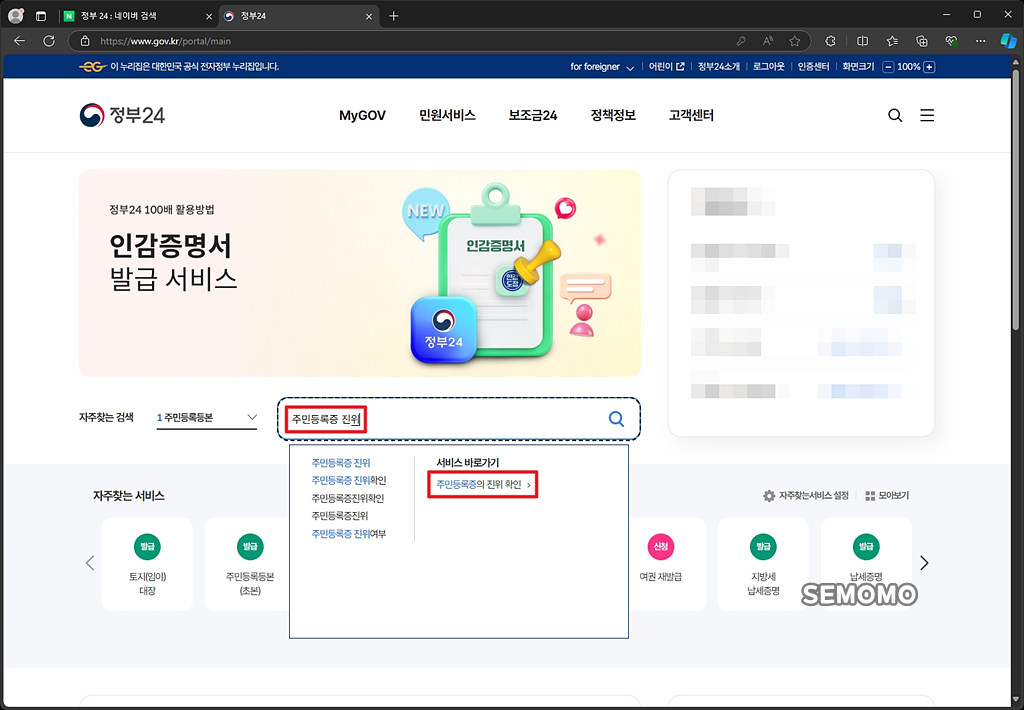Select the suggestion 주민등록증진위확인 without spaces
This screenshot has height=710, width=1024.
[x=347, y=498]
